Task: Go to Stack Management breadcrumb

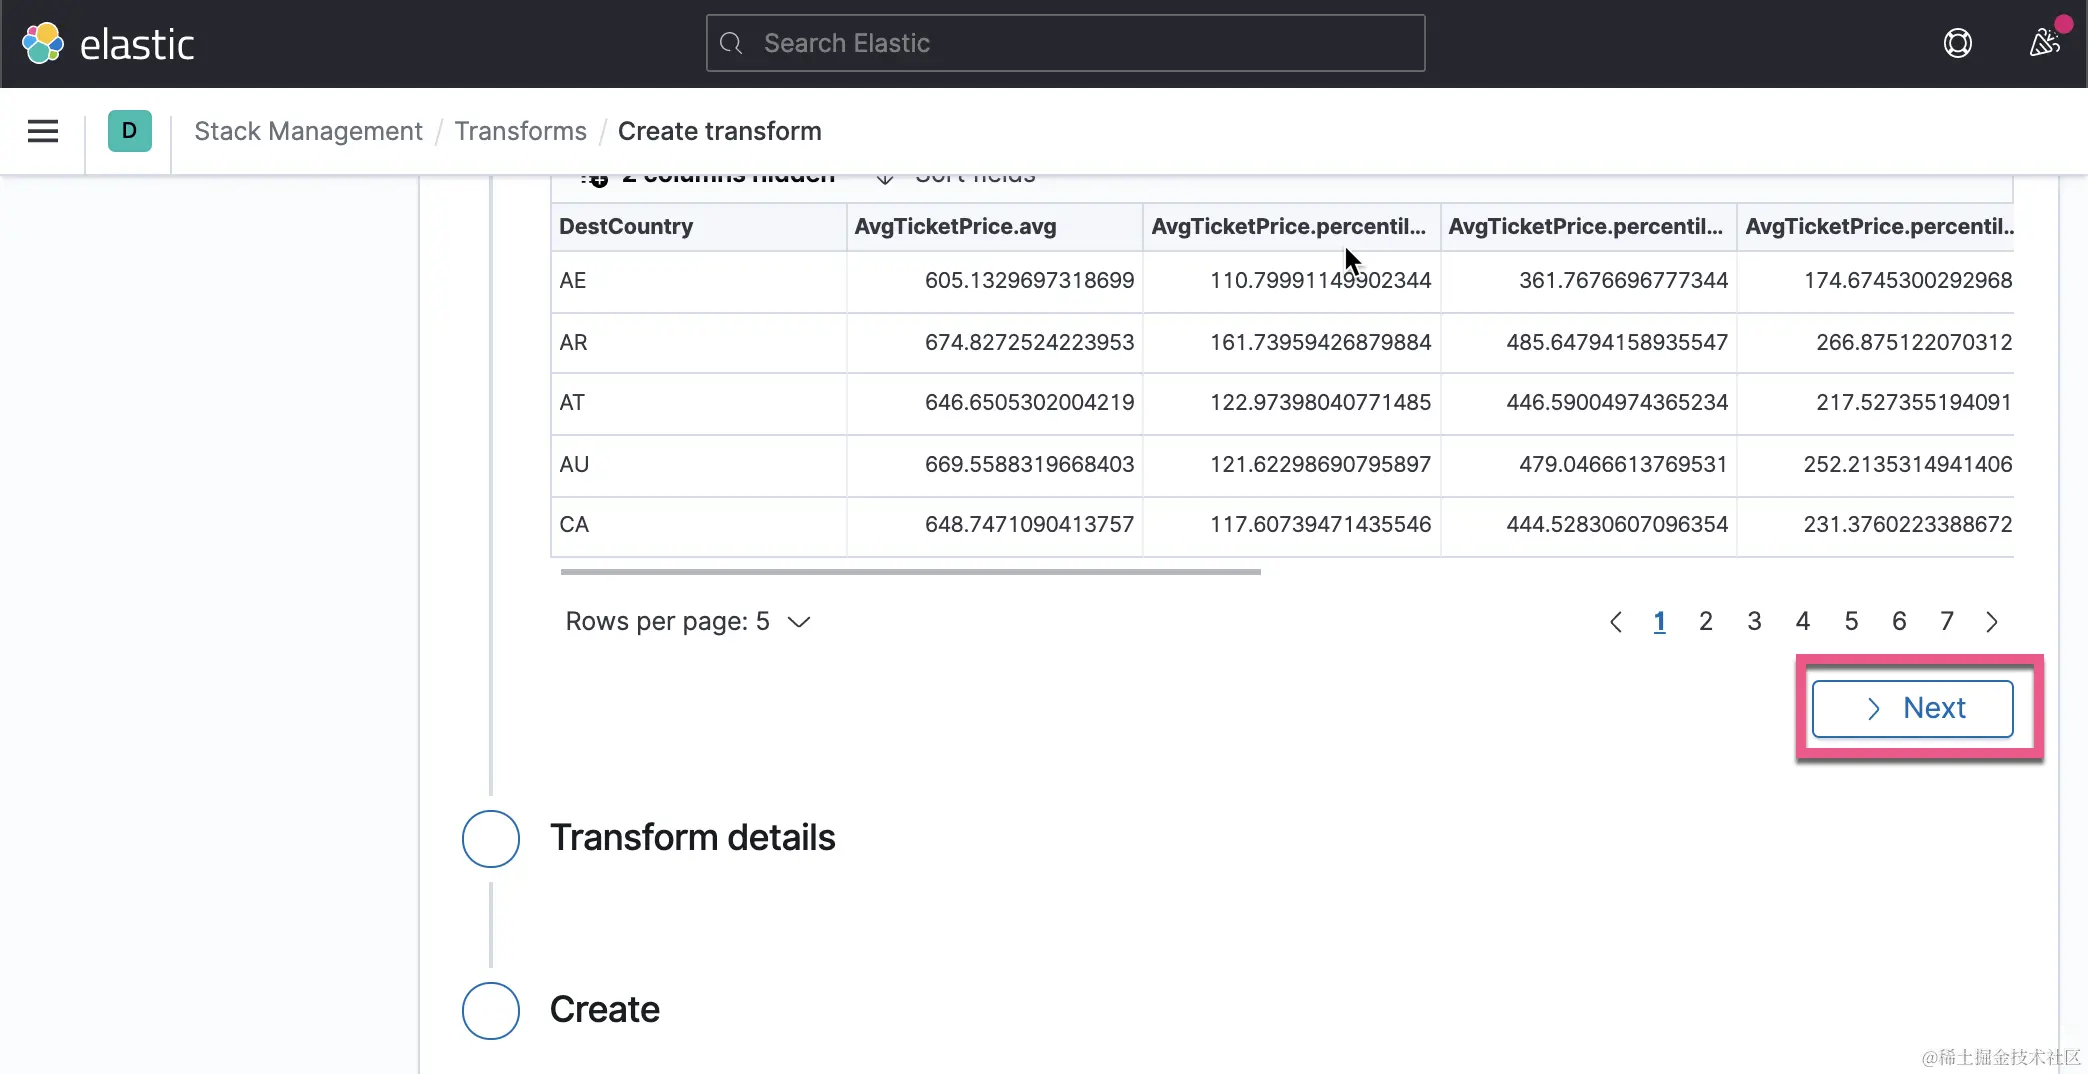Action: [308, 131]
